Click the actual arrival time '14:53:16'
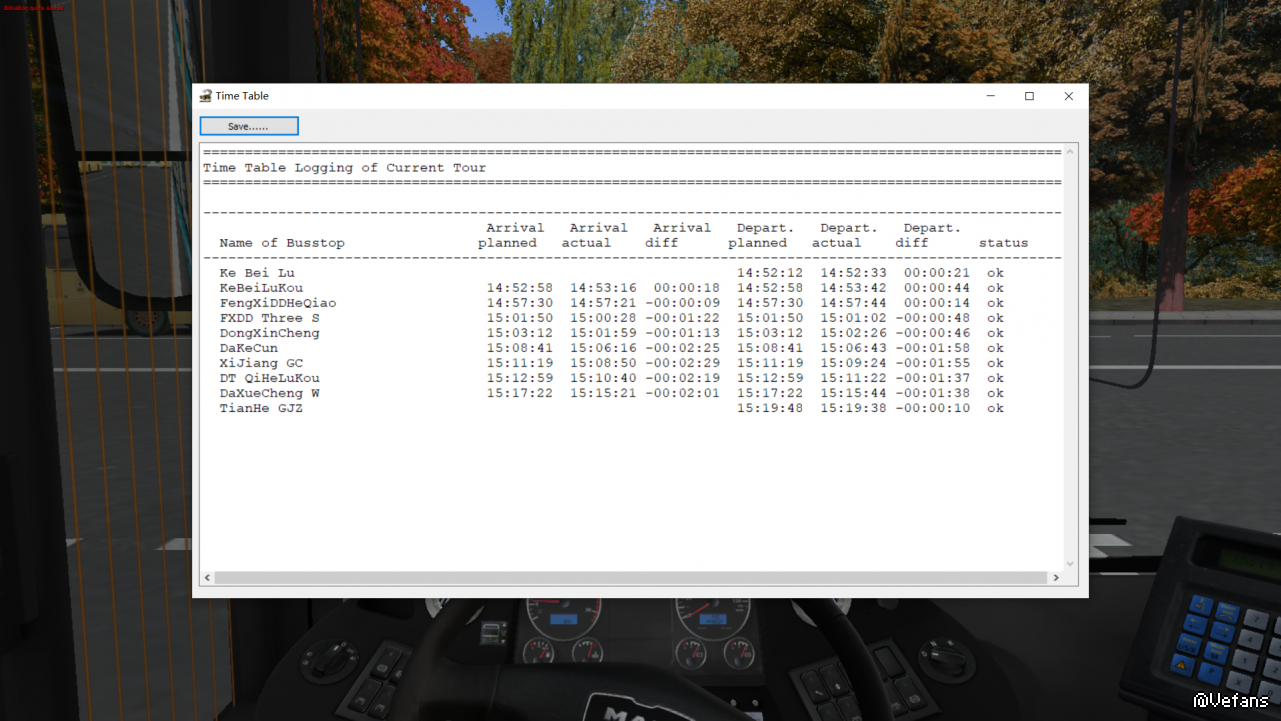Screen dimensions: 1281x721 pyautogui.click(x=603, y=288)
